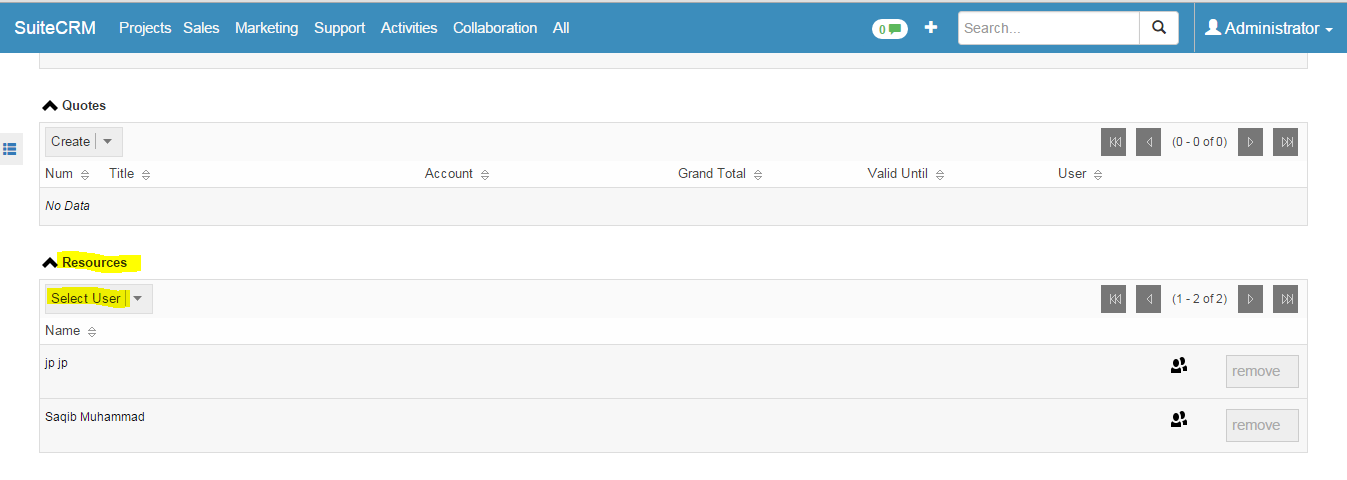Collapse the Resources subpanel
Screen dimensions: 1347x480
coord(50,262)
